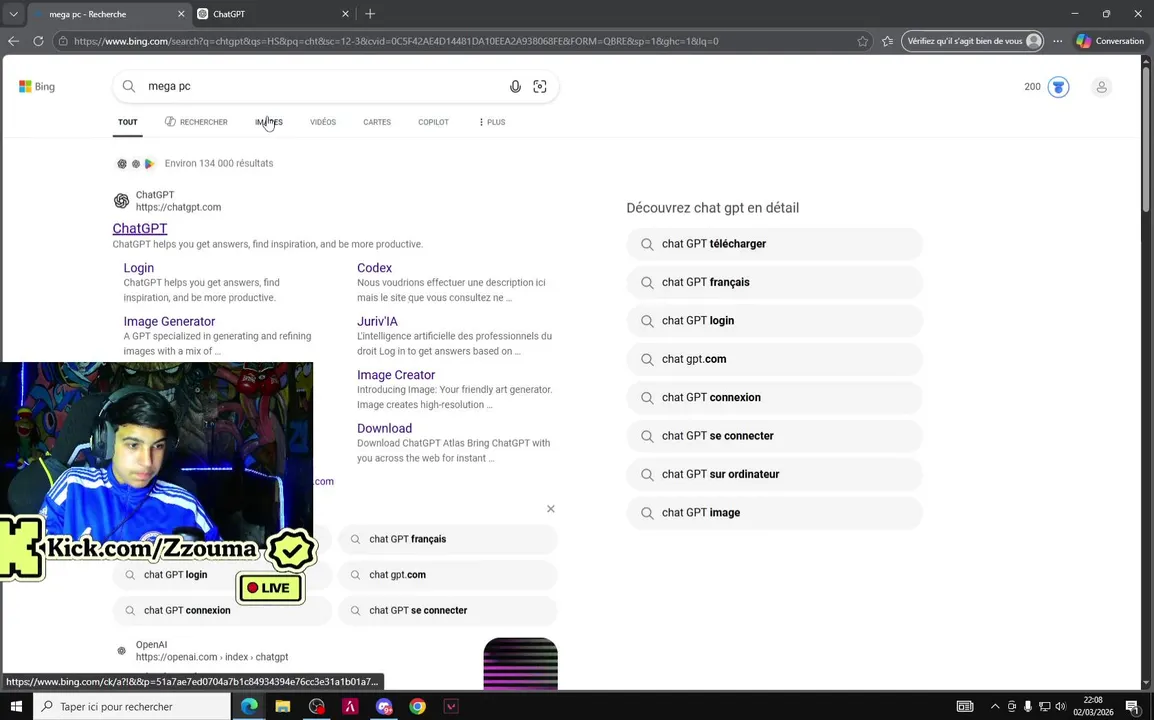Open Google Chrome from taskbar
The image size is (1154, 720).
[x=417, y=706]
